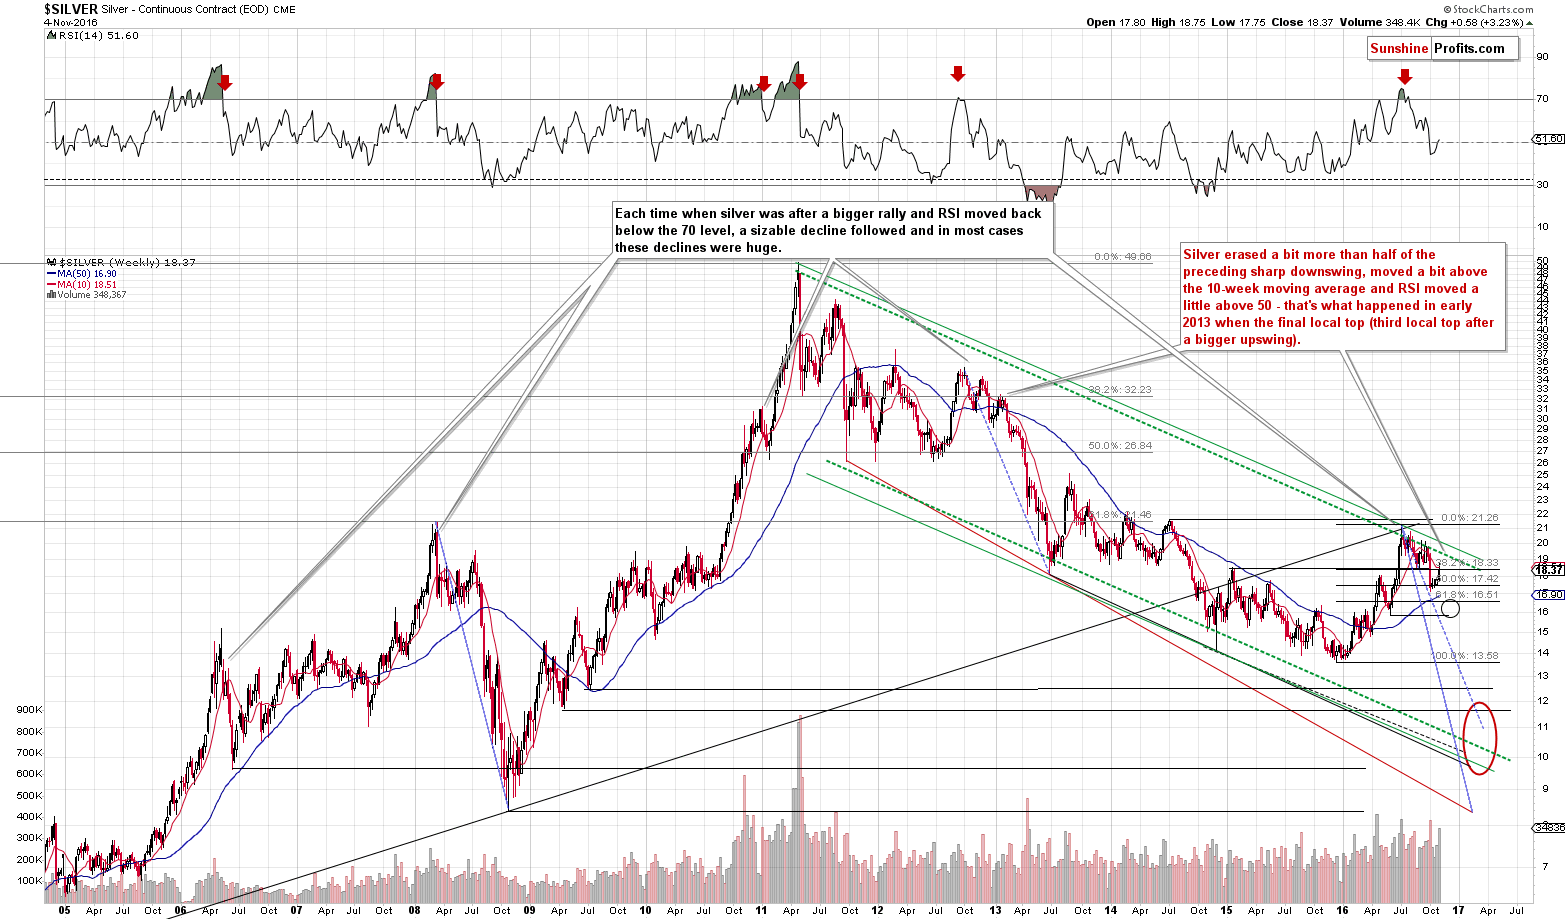This screenshot has width=1565, height=919.
Task: Click the '100.0%: 13.58' Fibonacci label
Action: [x=1465, y=656]
